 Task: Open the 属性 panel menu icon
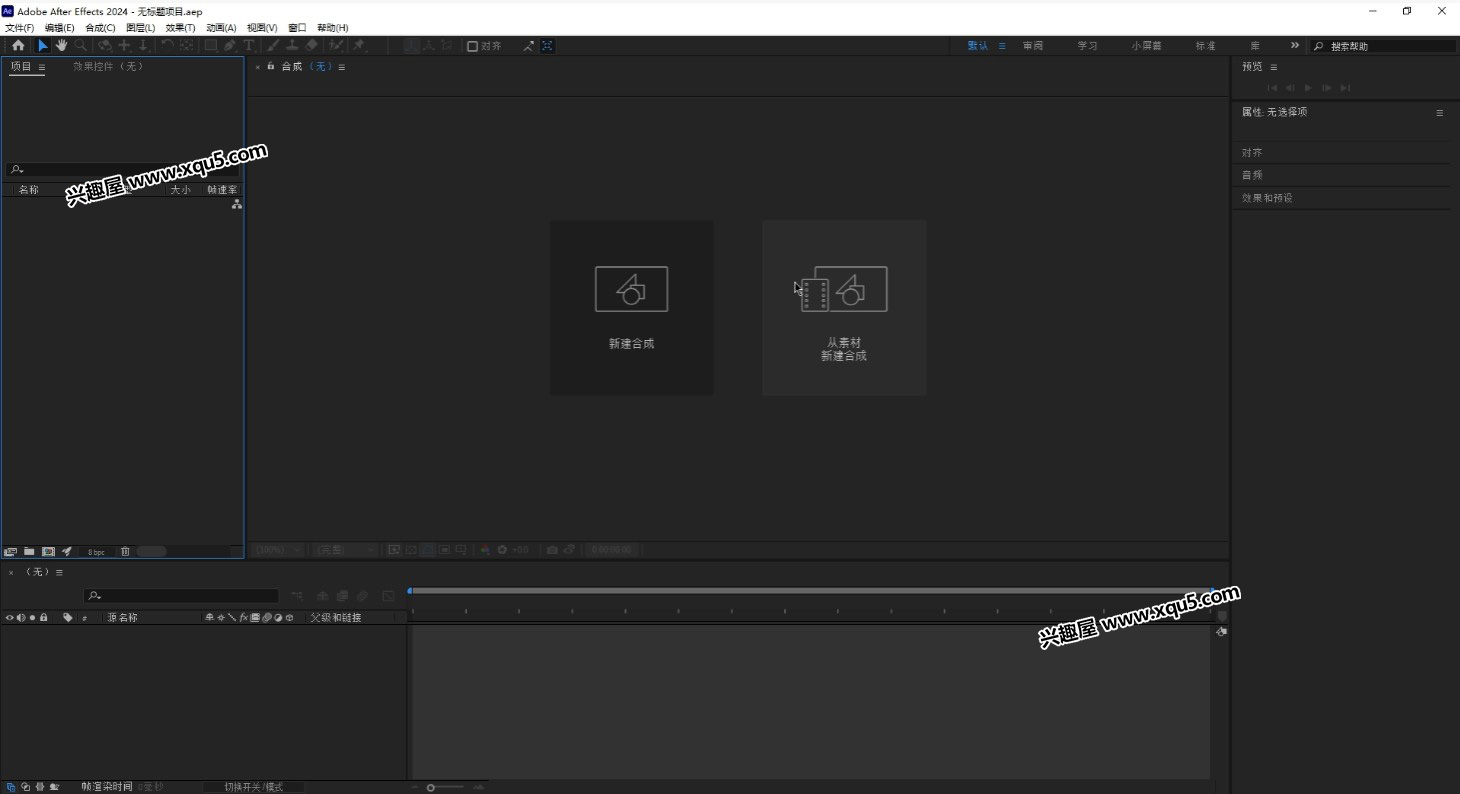1440,113
